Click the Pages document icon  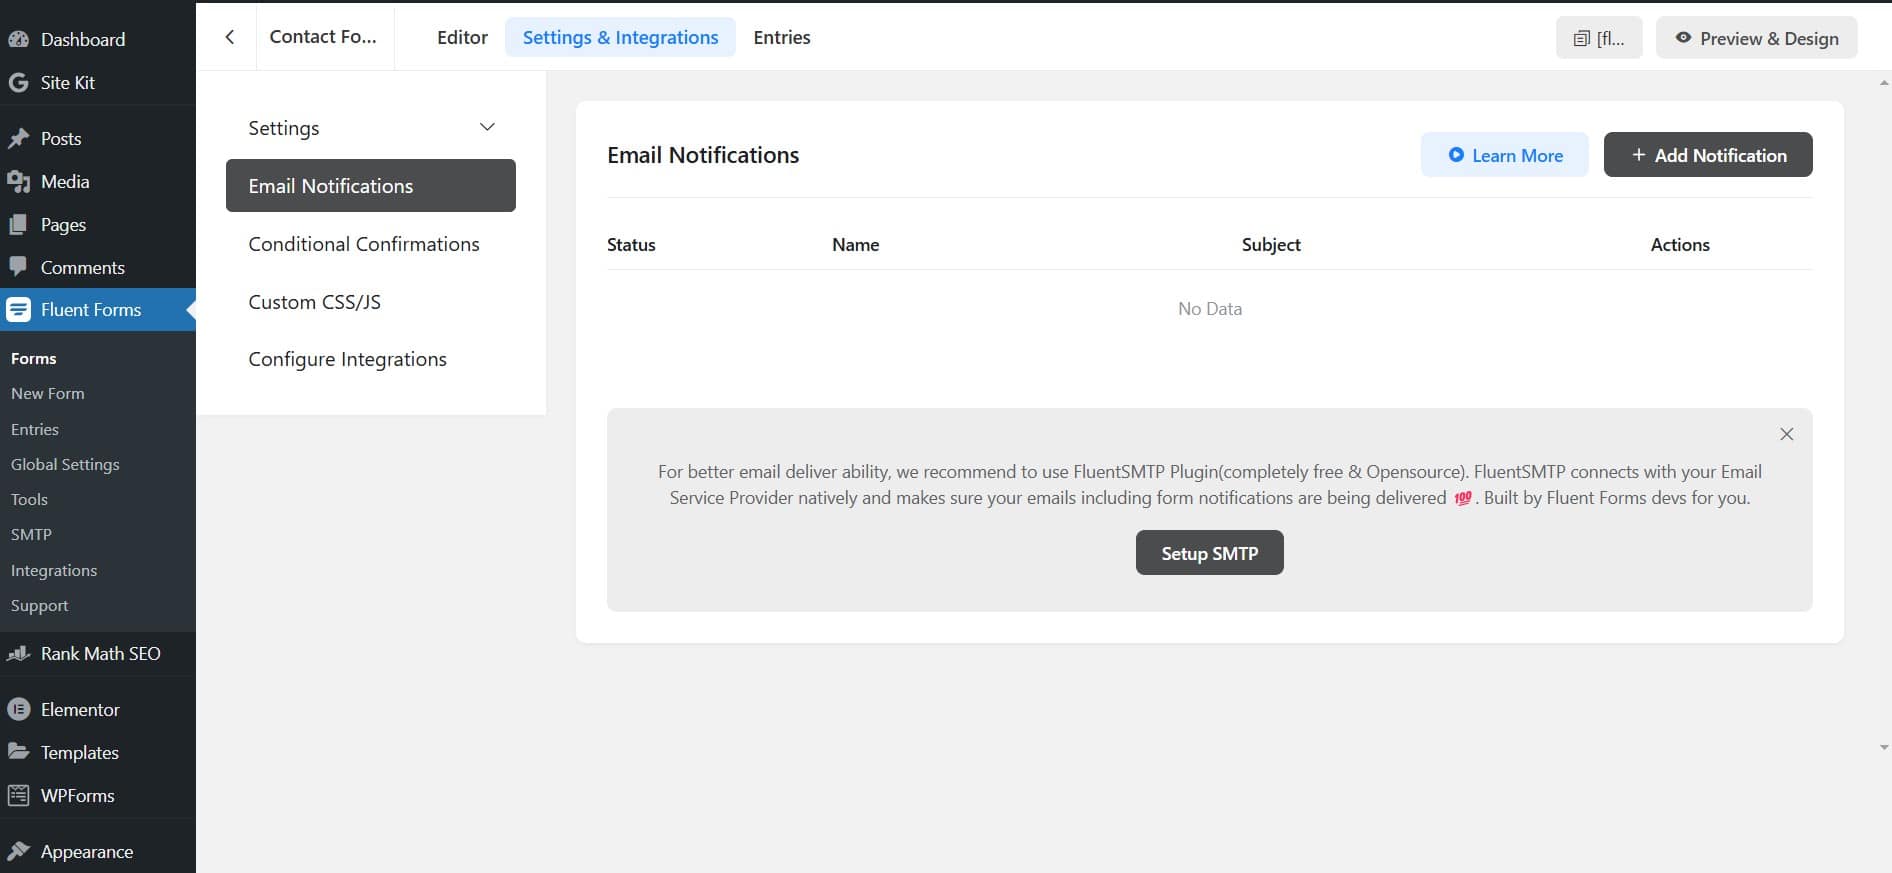(x=18, y=225)
